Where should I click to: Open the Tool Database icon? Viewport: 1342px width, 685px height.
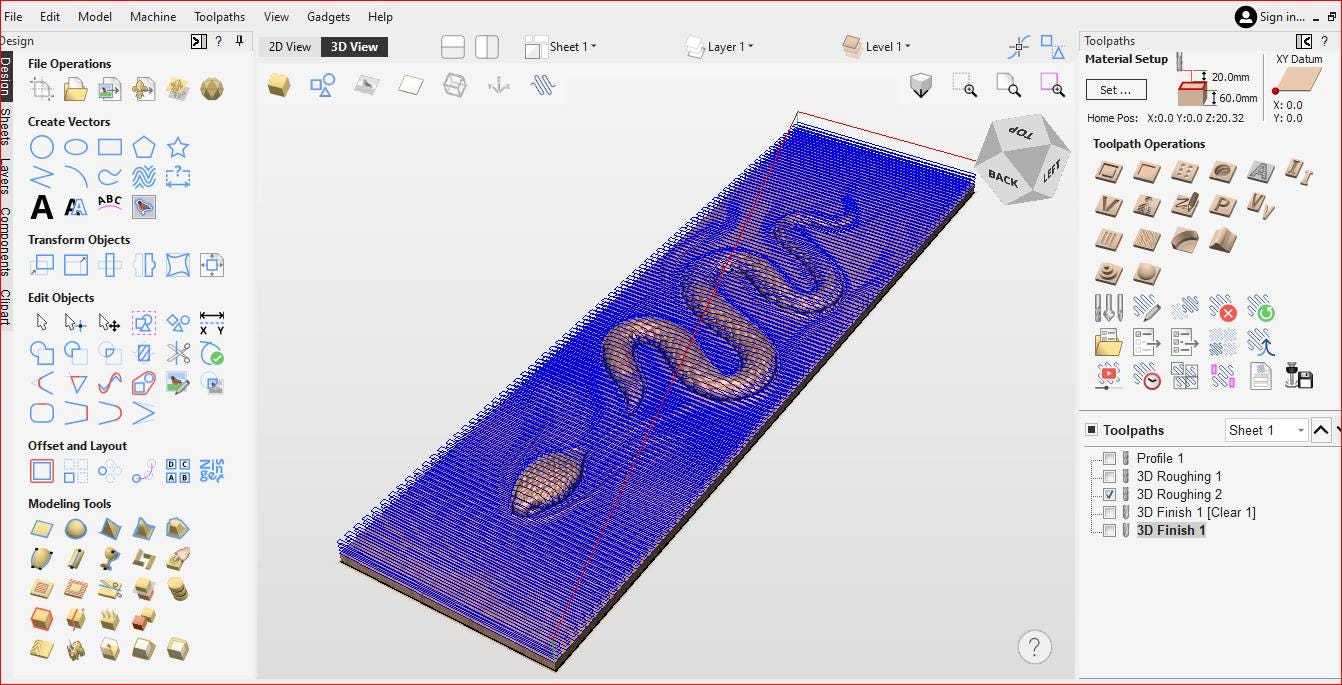tap(1107, 308)
